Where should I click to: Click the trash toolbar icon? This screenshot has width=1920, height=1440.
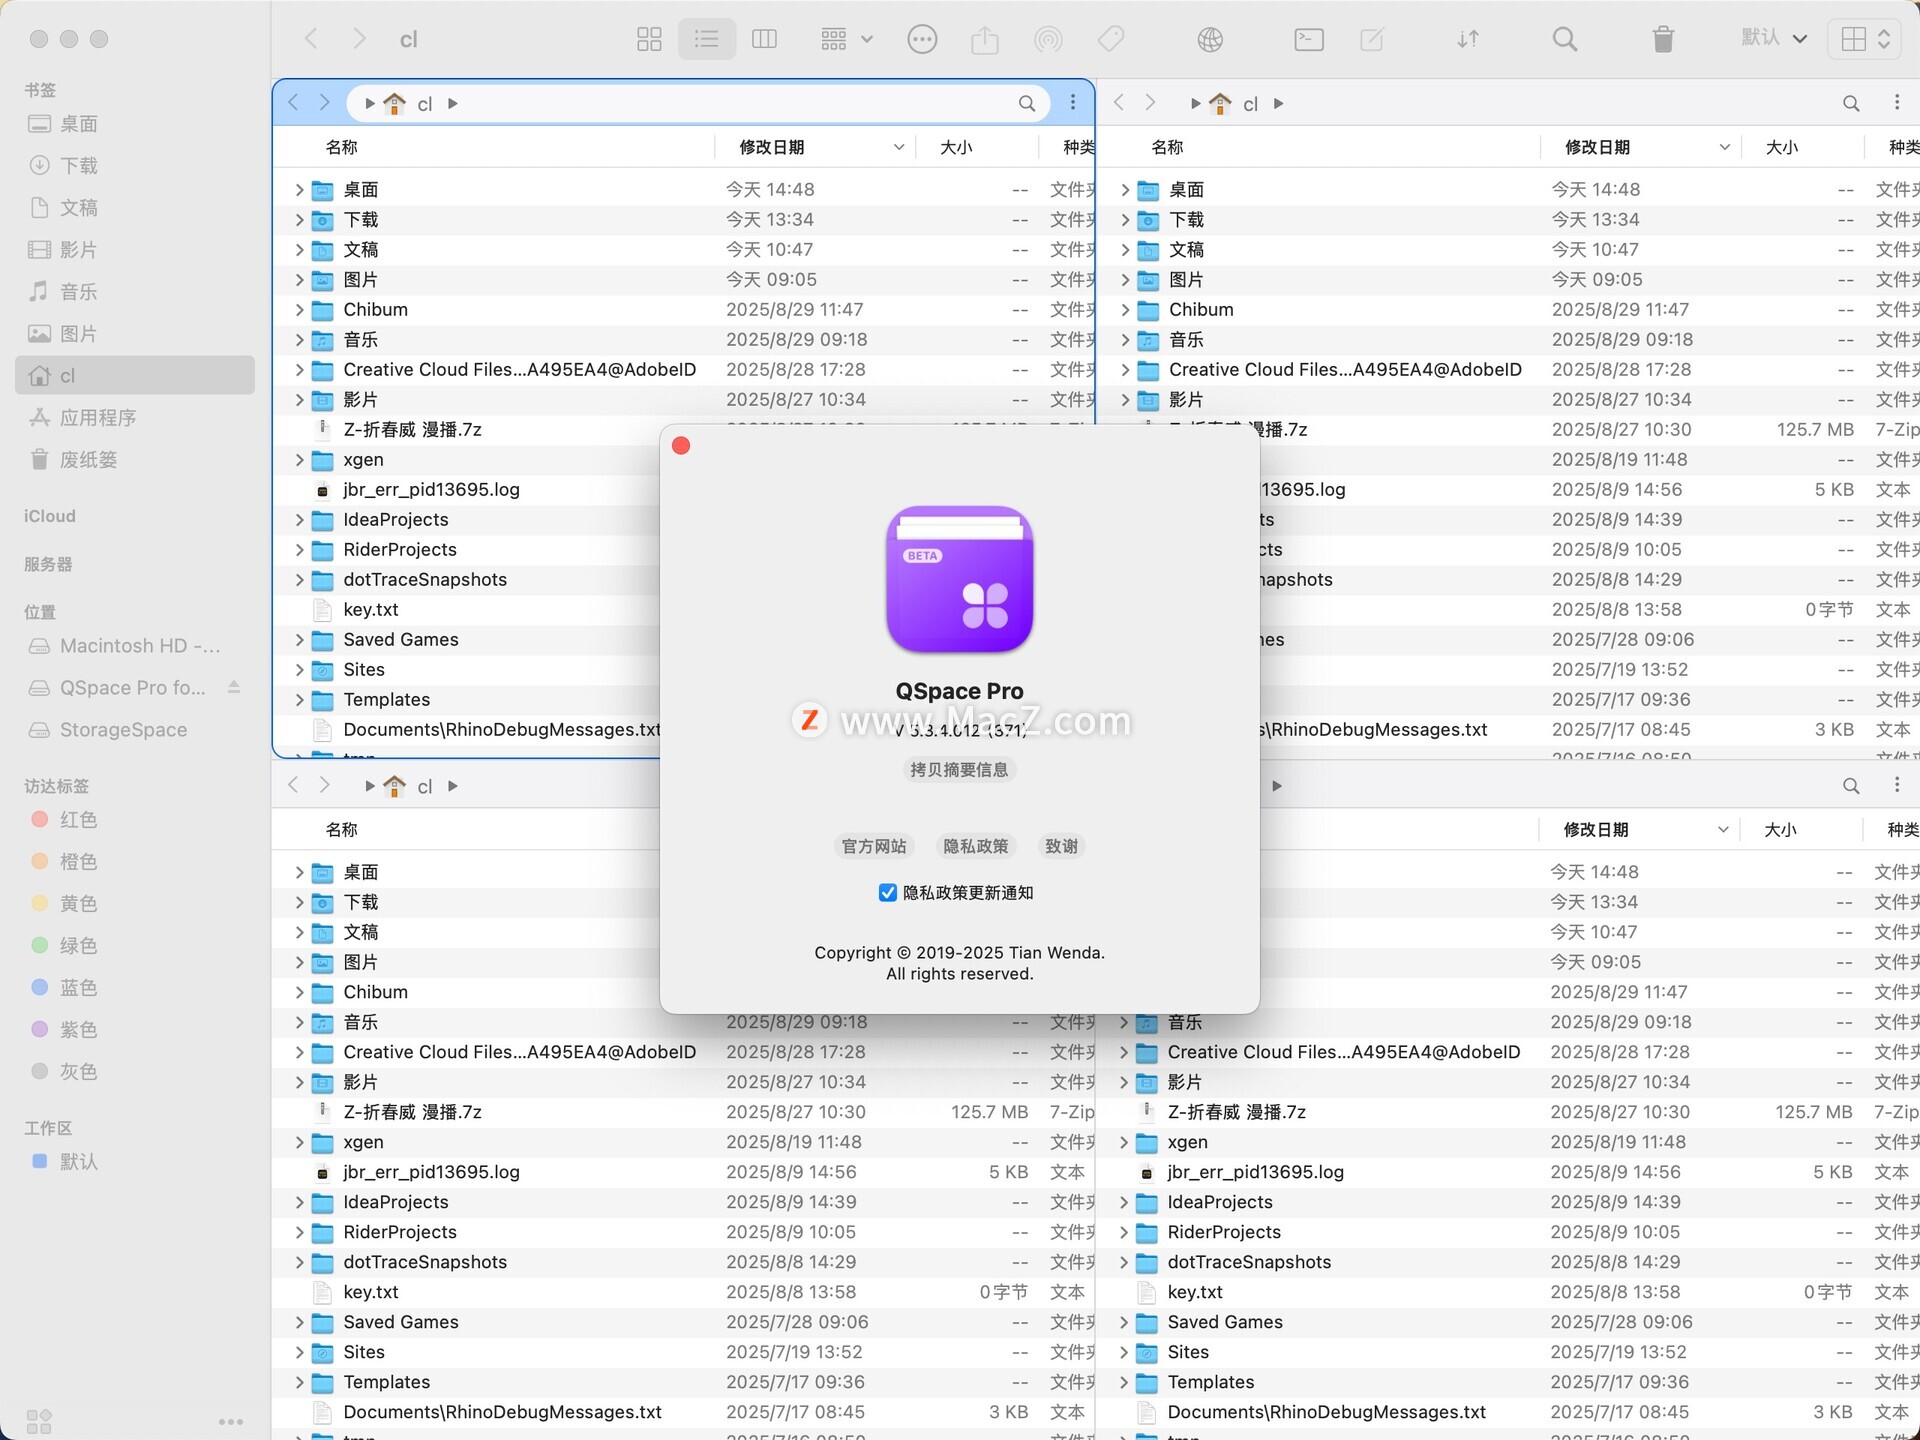point(1663,39)
